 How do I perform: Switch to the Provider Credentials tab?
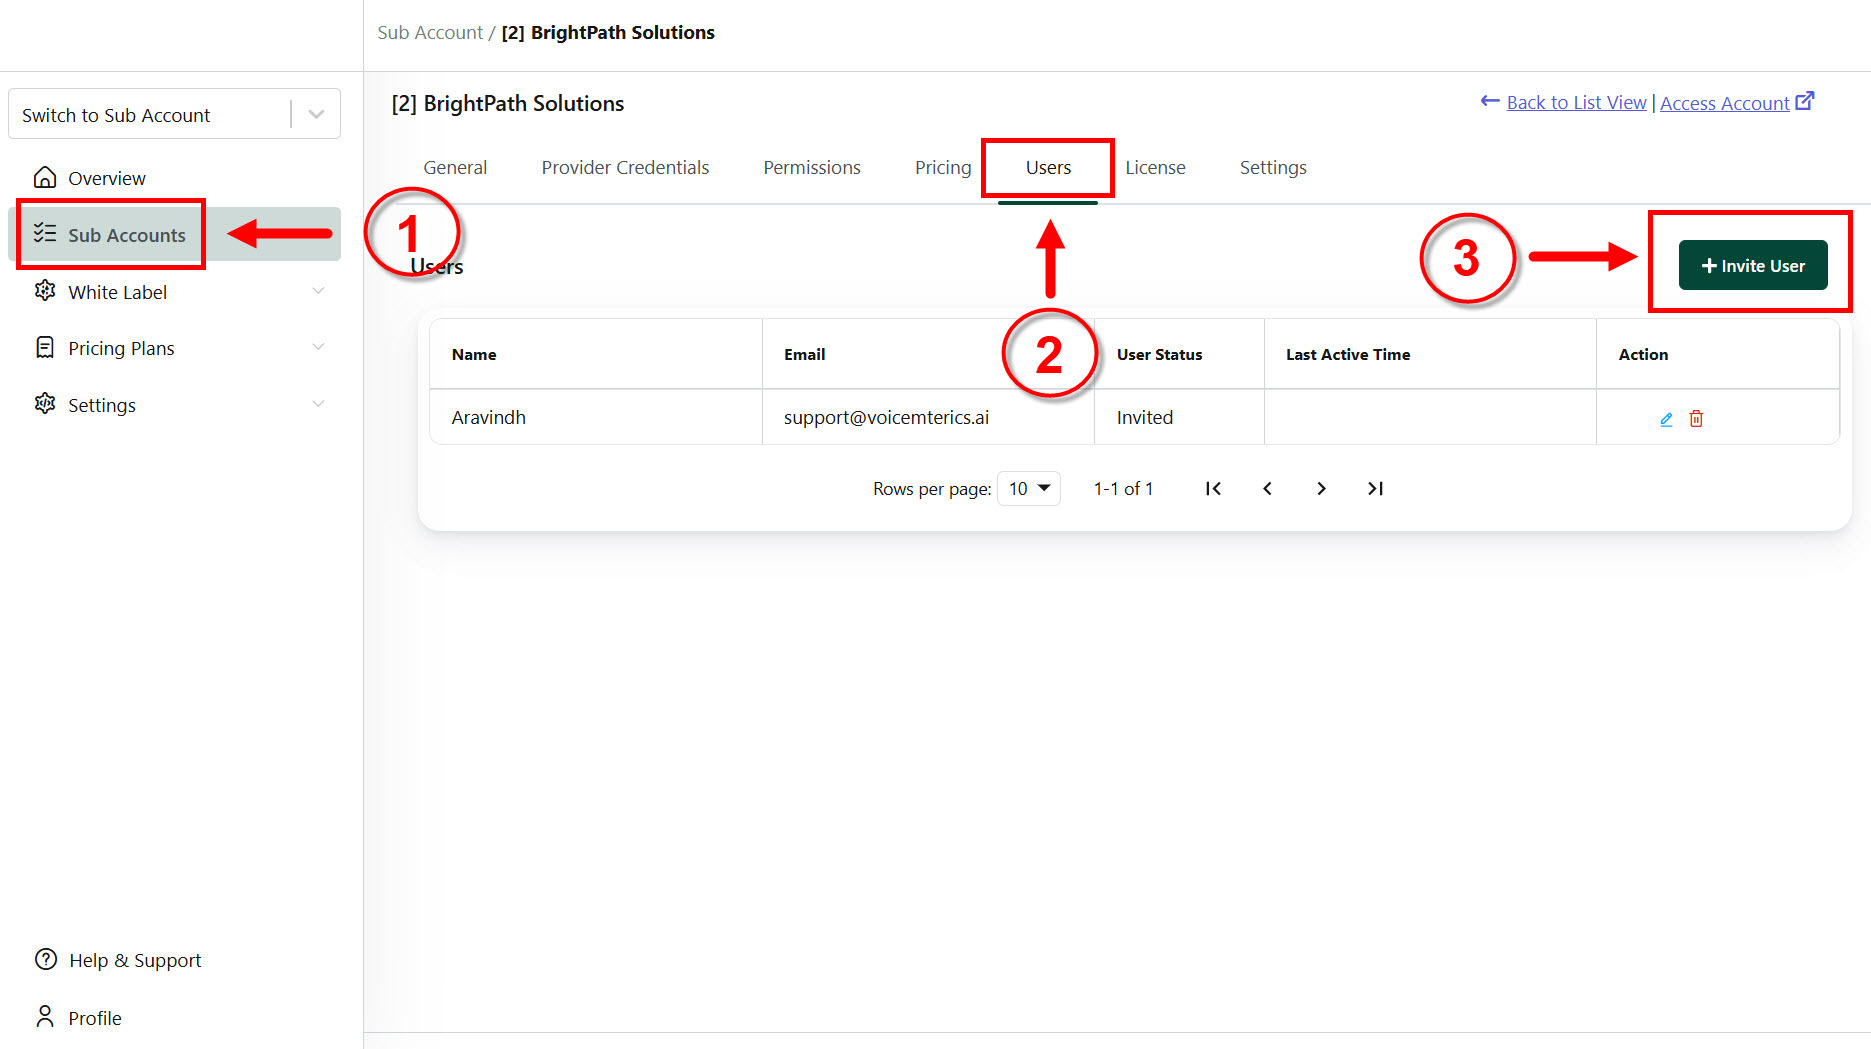click(x=625, y=167)
